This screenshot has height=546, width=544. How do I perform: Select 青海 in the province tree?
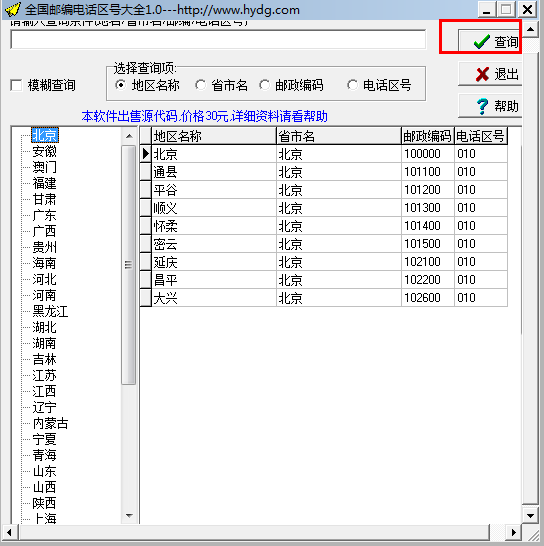click(x=44, y=455)
